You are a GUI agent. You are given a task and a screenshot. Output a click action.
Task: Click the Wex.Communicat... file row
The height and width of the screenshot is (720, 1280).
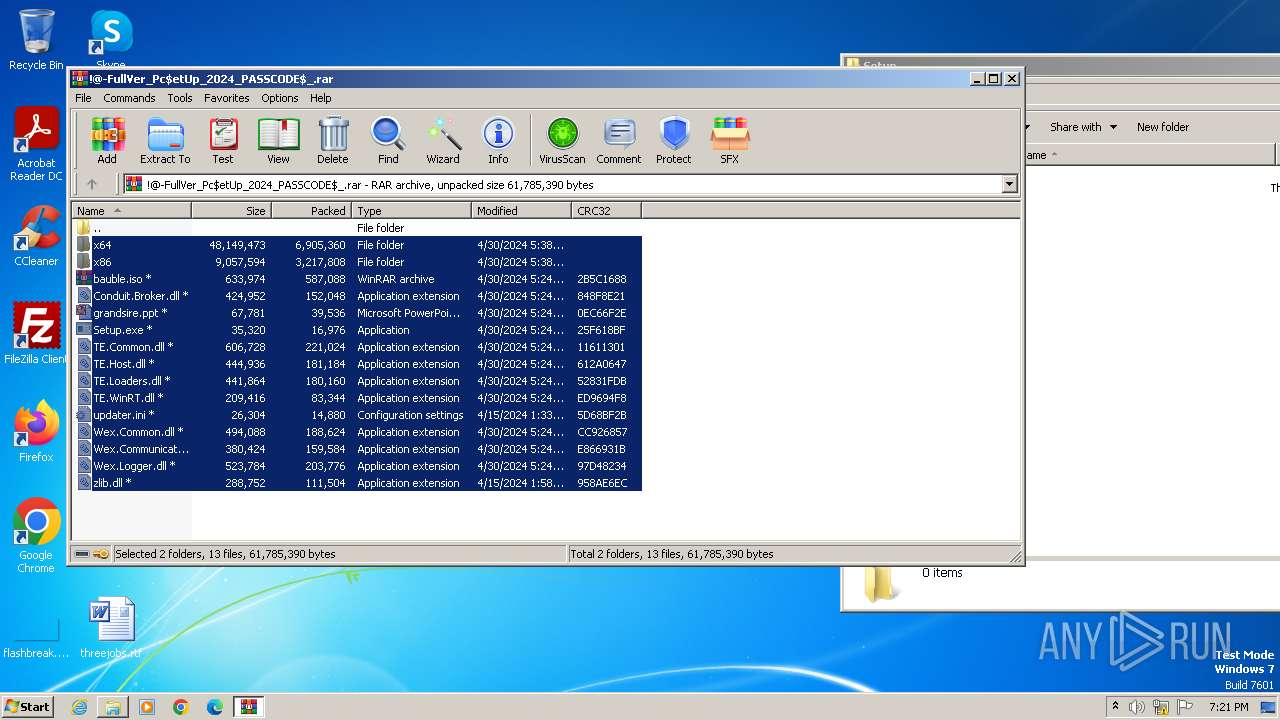pyautogui.click(x=358, y=449)
